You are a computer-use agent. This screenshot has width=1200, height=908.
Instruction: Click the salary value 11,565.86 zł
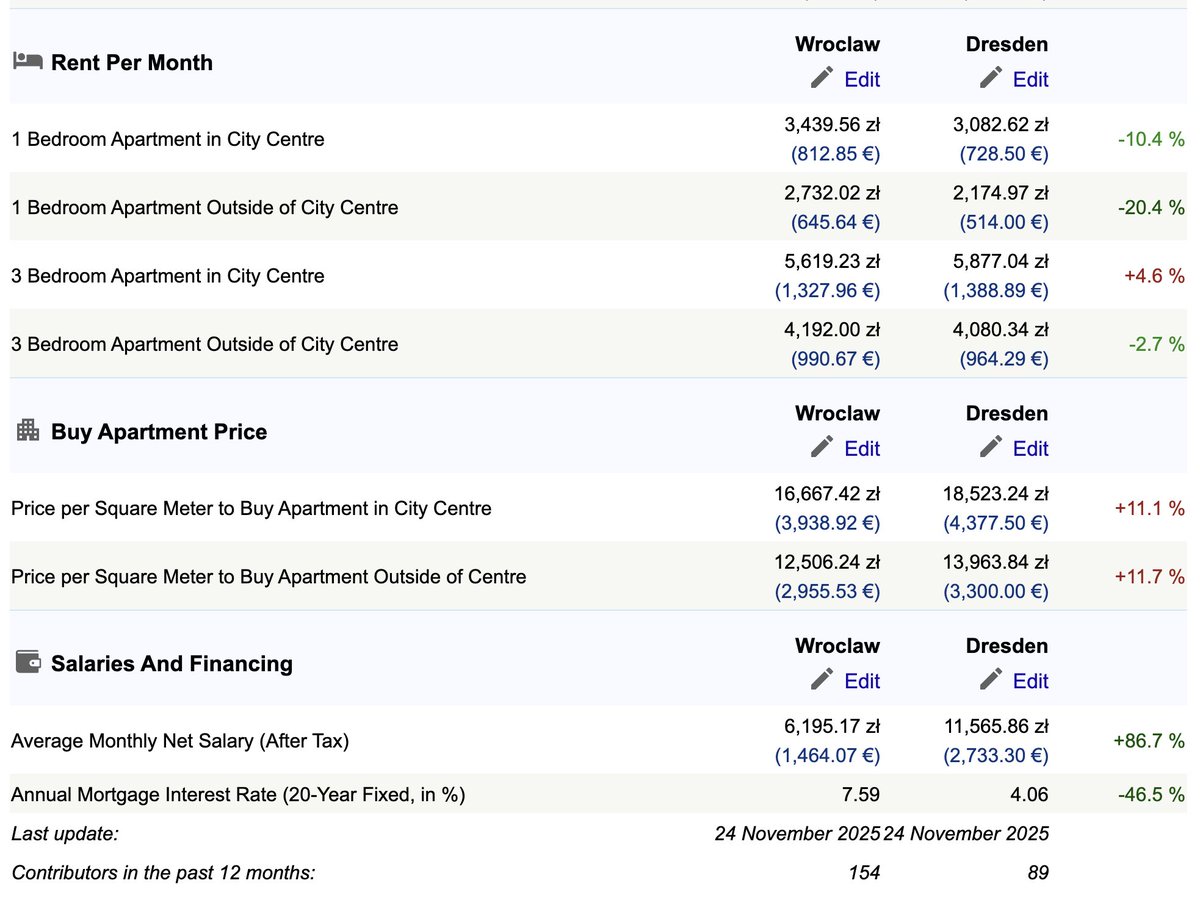pos(996,727)
